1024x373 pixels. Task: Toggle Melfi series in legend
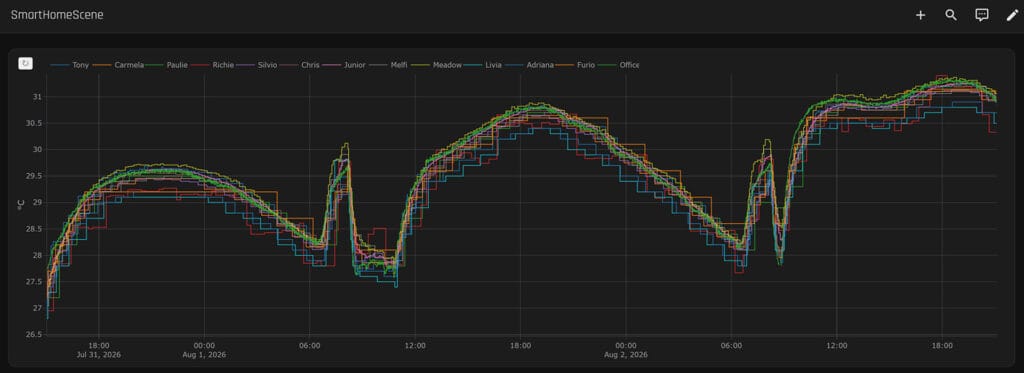(x=388, y=65)
